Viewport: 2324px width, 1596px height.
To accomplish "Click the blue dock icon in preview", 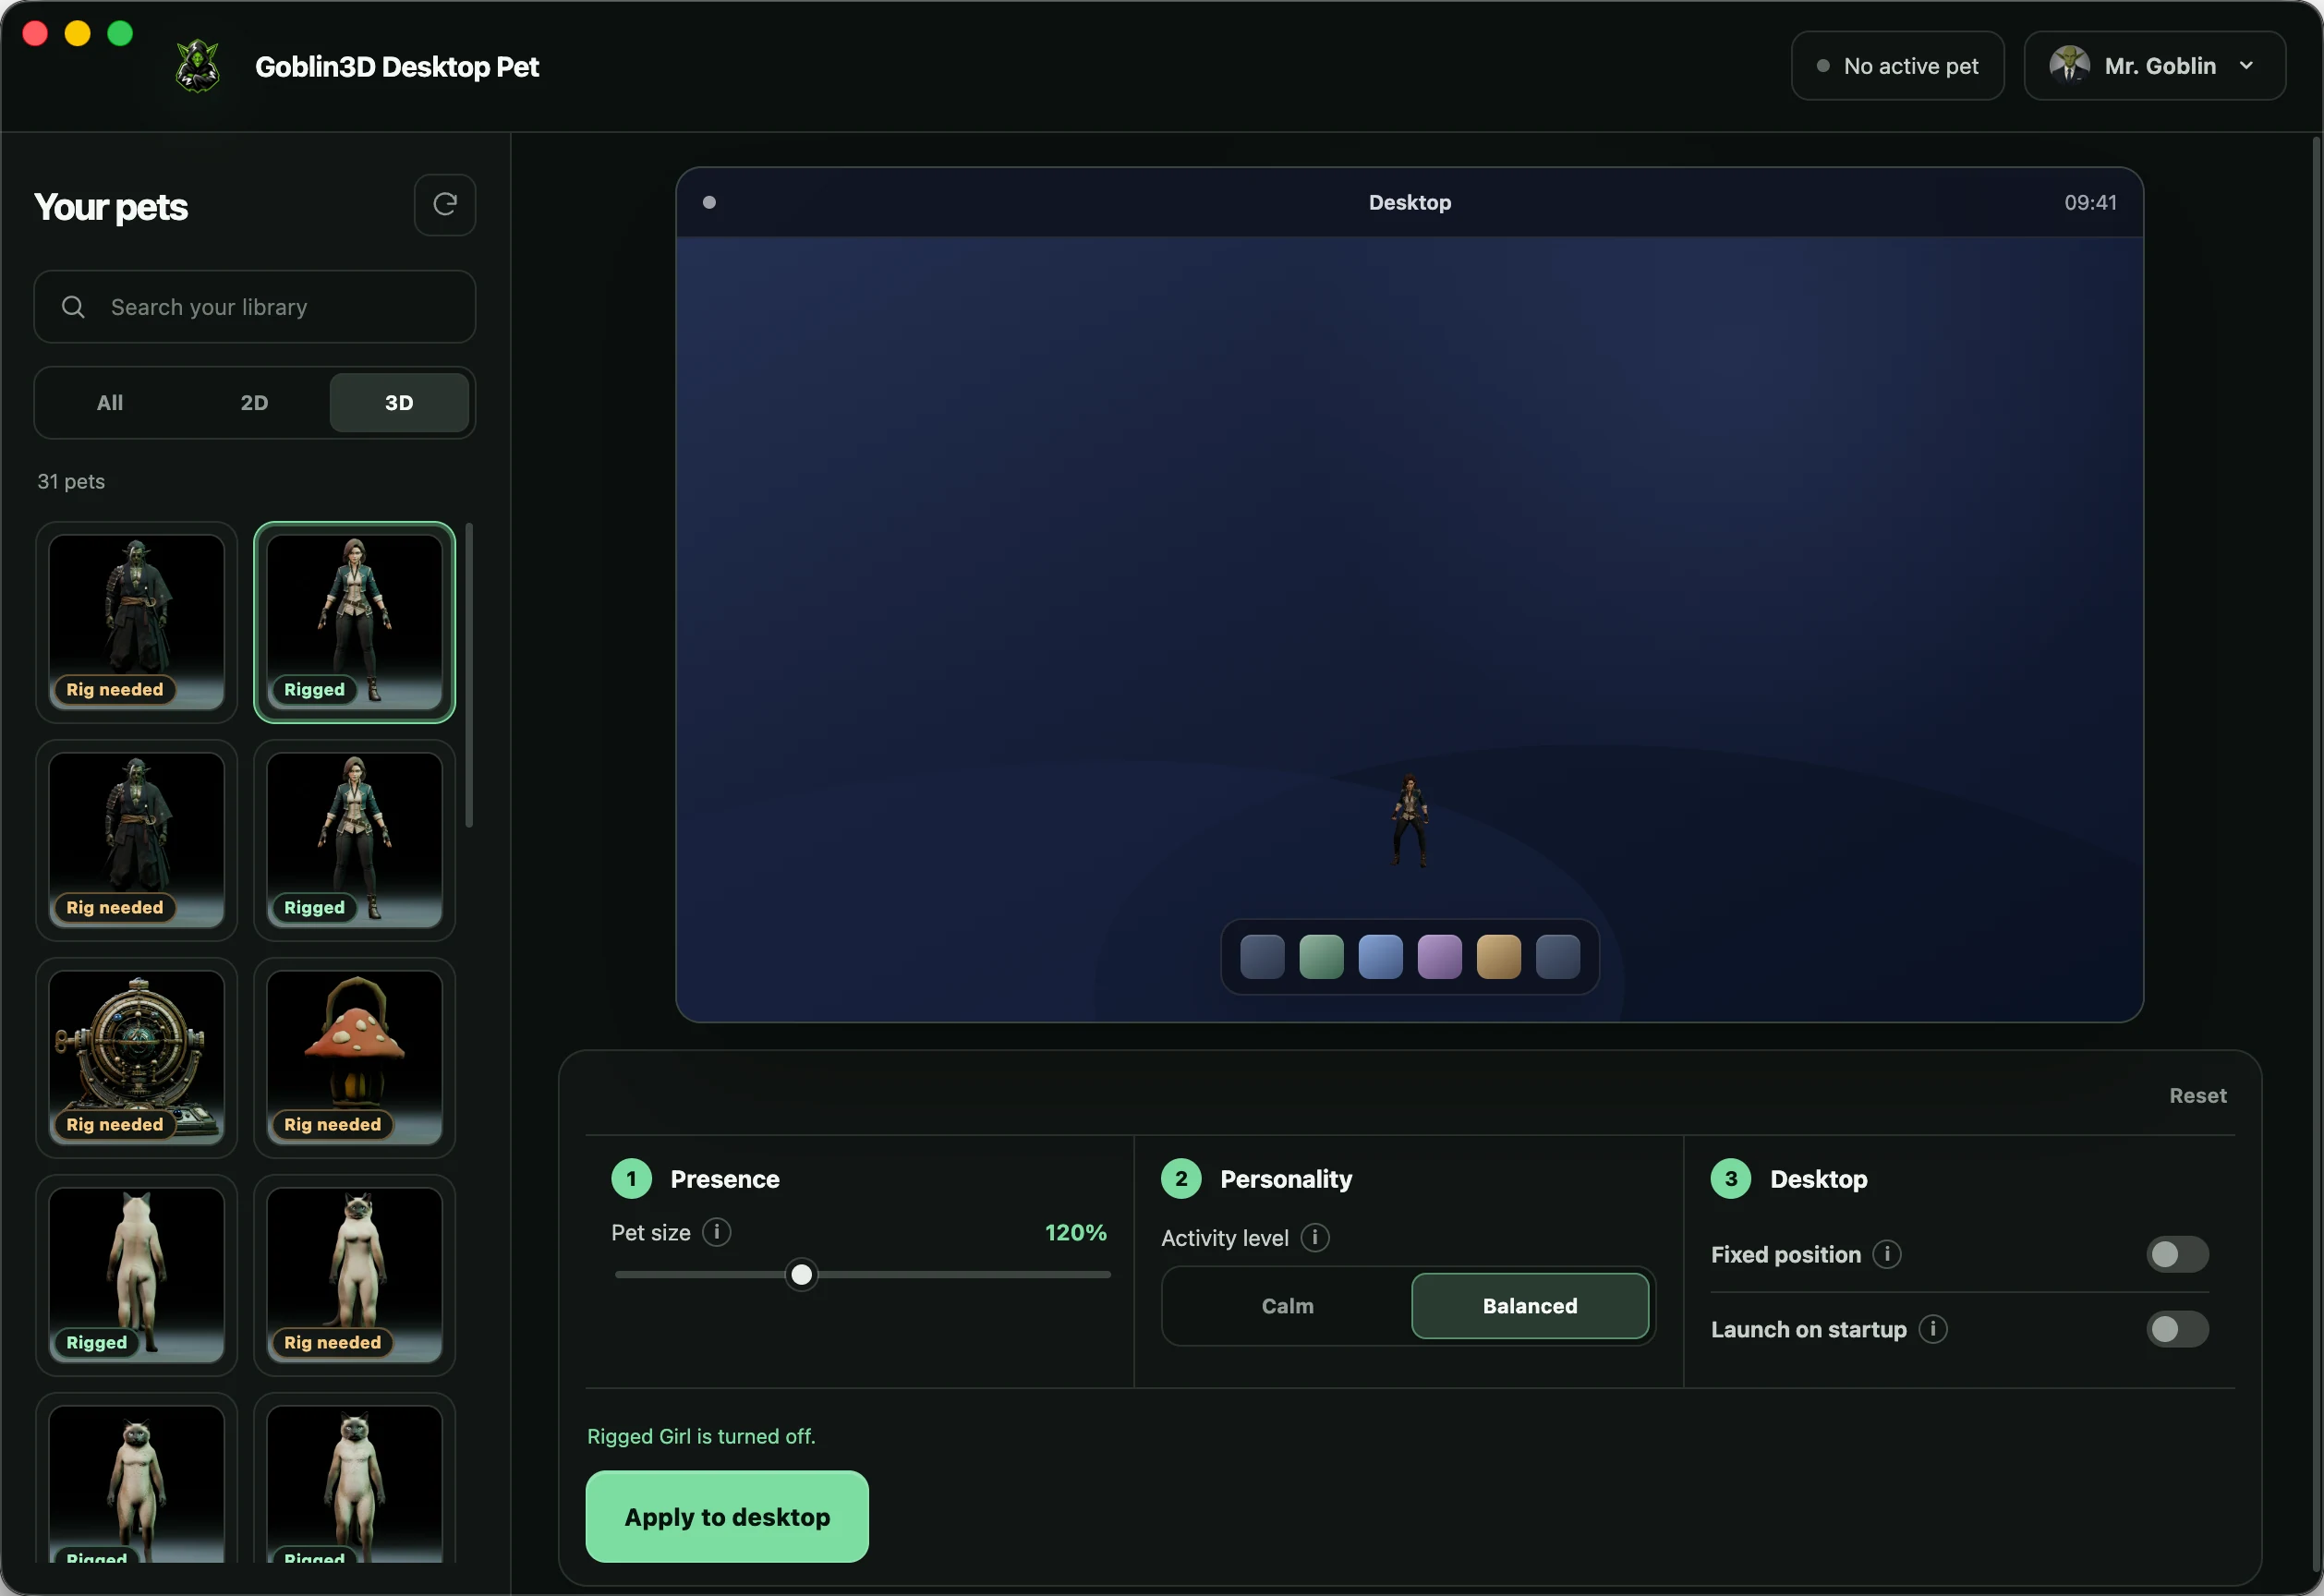I will pos(1380,957).
